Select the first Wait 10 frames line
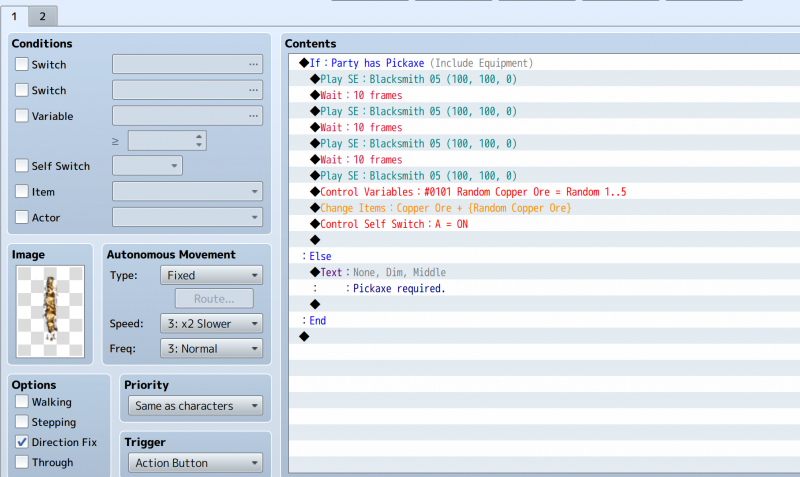 tap(544, 95)
